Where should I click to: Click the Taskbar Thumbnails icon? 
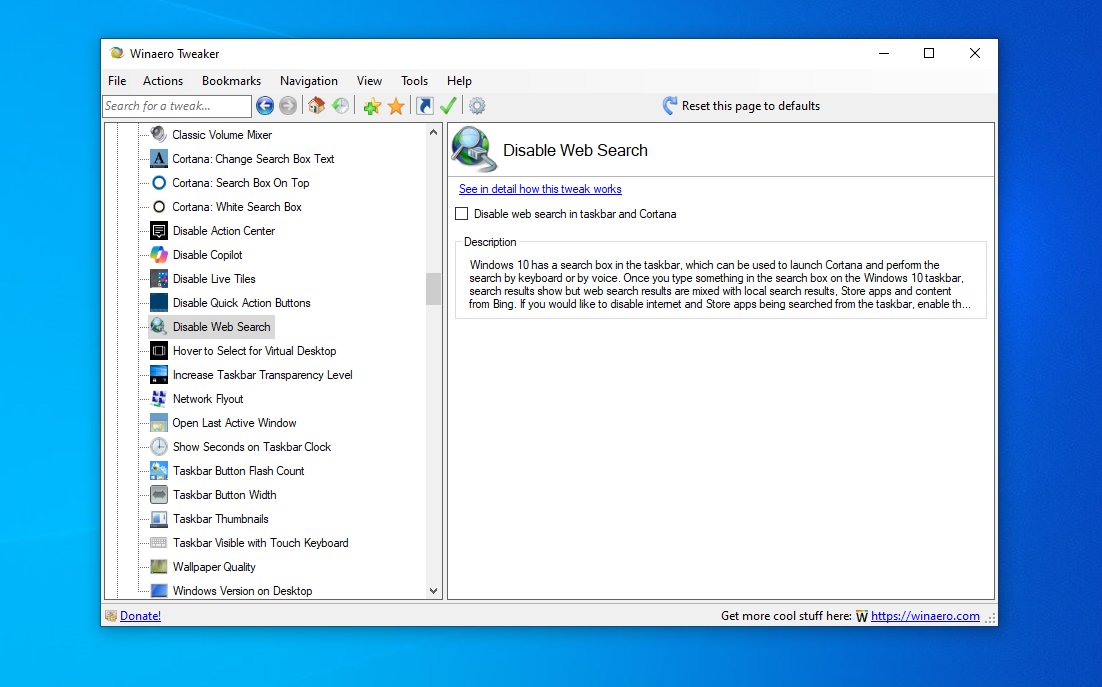tap(159, 519)
